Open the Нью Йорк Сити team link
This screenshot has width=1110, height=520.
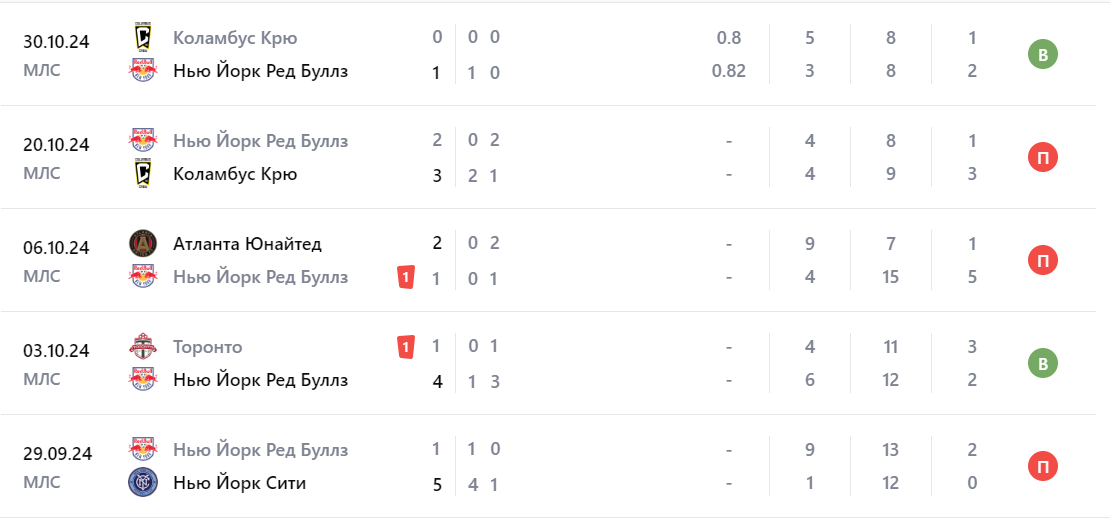[x=239, y=483]
